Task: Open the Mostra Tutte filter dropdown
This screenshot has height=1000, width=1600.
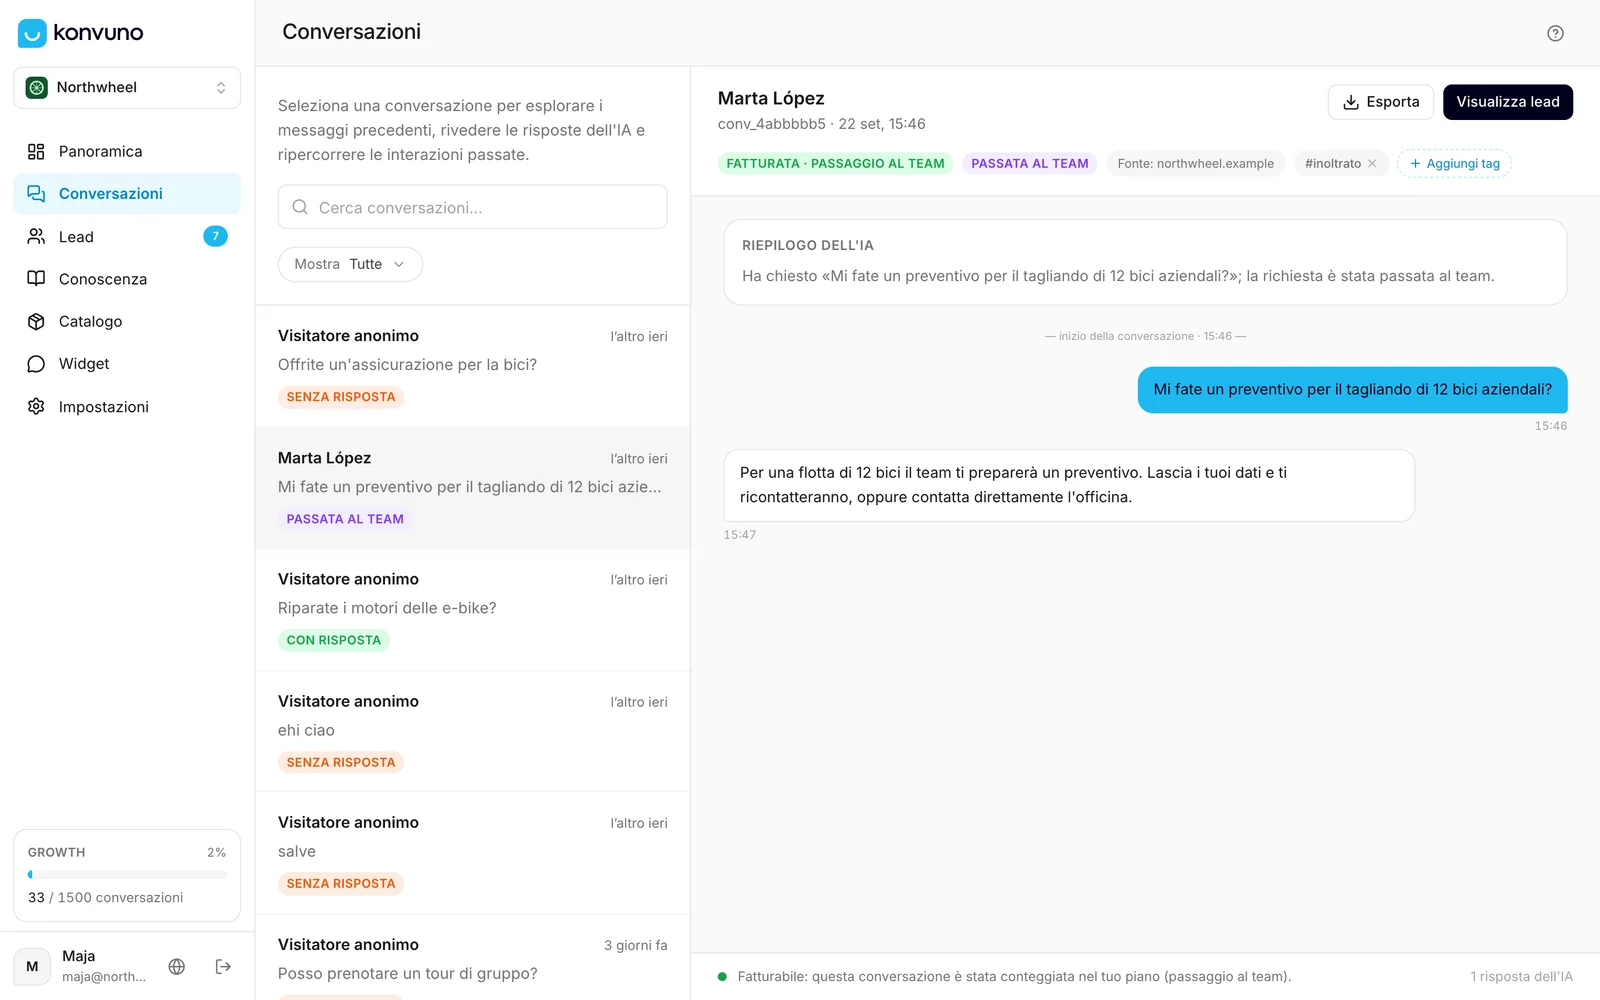Action: pos(350,264)
